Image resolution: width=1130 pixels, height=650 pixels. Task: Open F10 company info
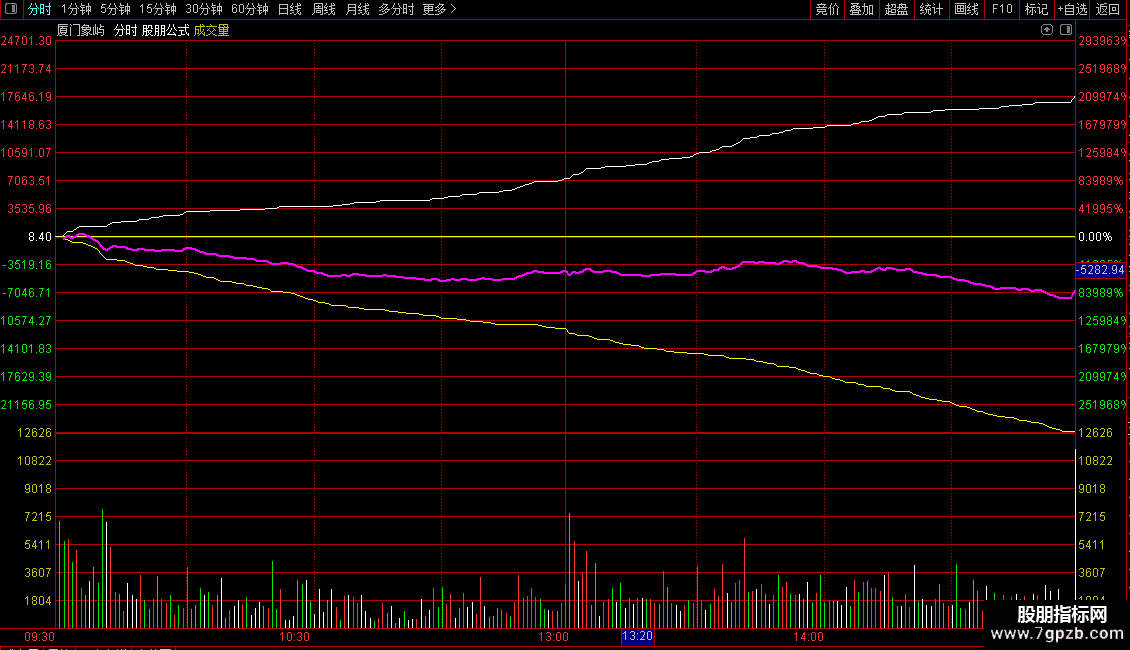click(1002, 9)
